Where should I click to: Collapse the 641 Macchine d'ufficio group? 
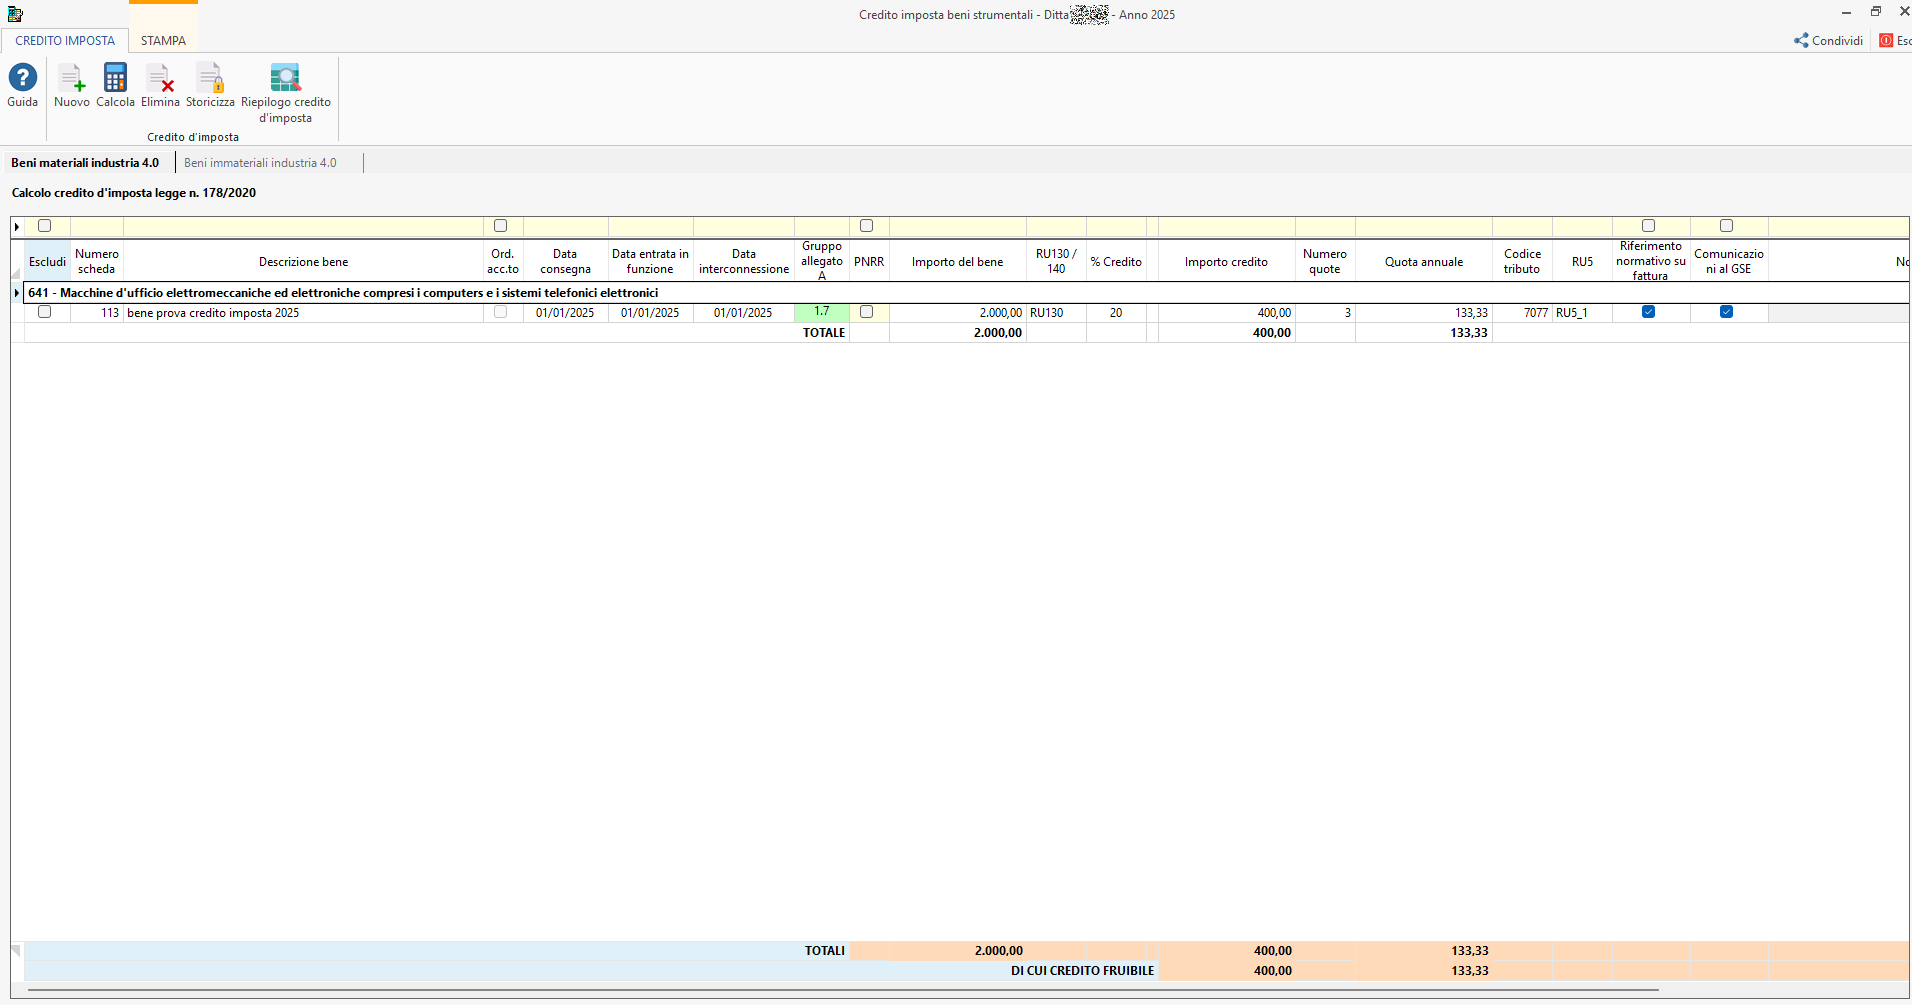17,293
